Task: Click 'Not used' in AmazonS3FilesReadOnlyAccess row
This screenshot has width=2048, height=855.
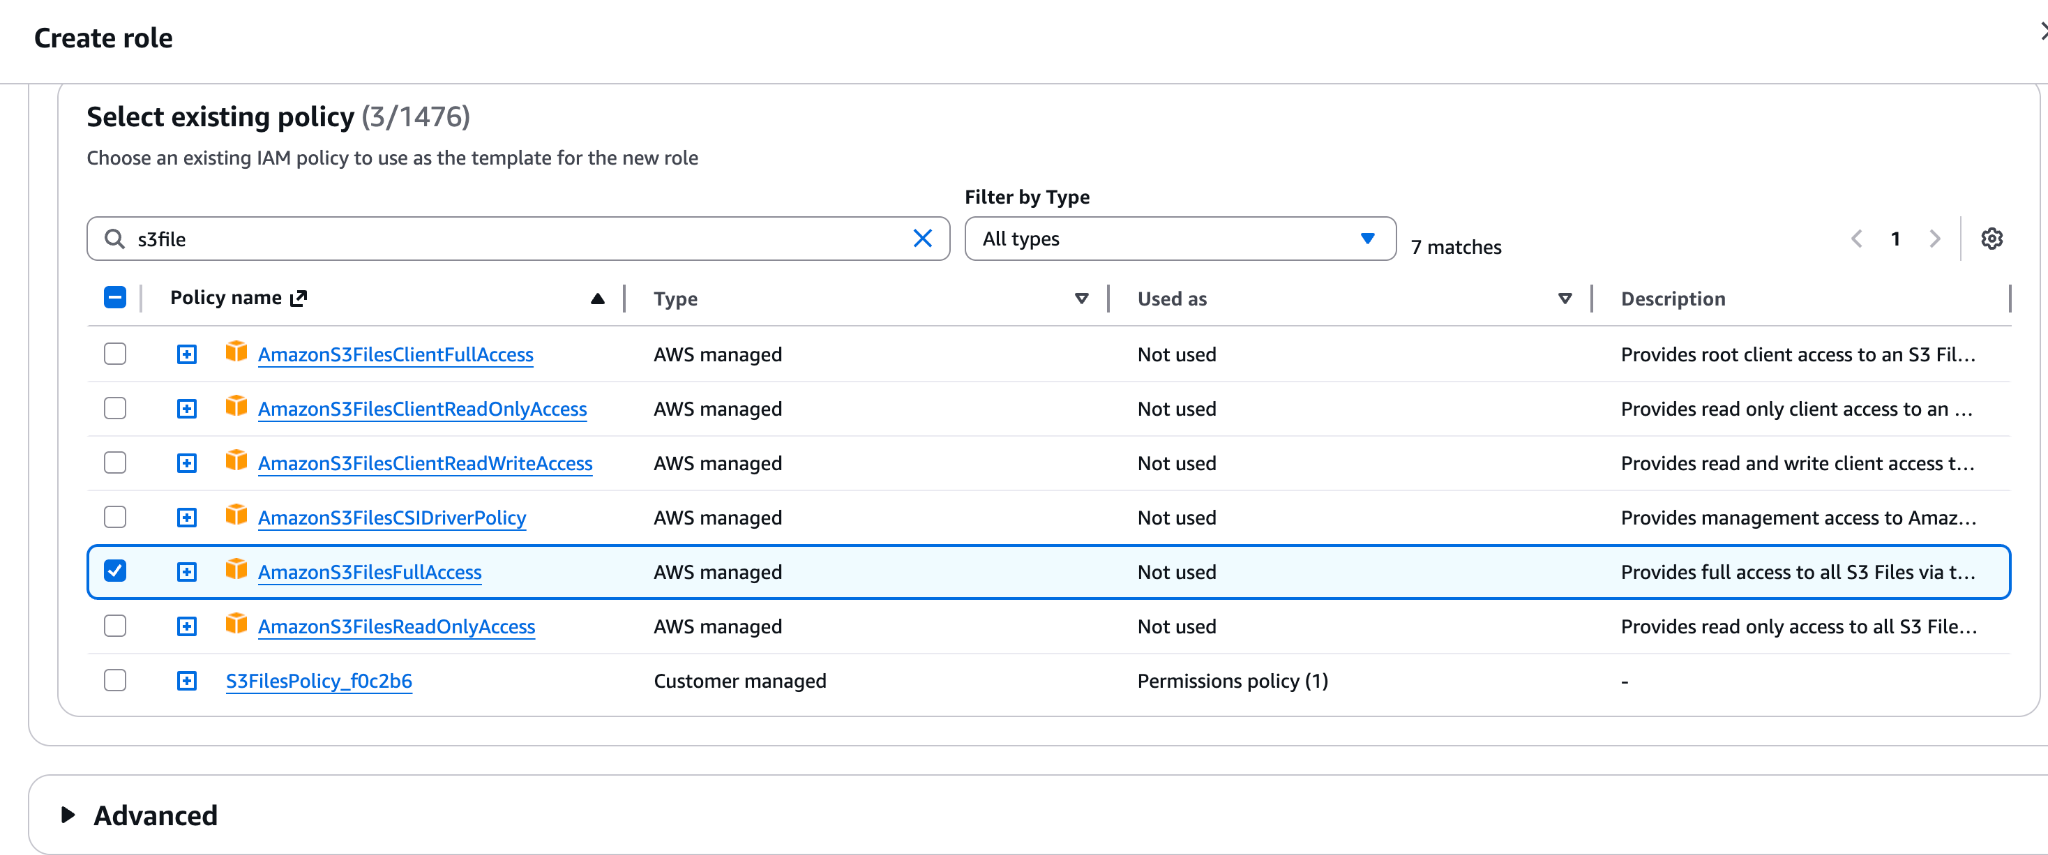Action: (1177, 626)
